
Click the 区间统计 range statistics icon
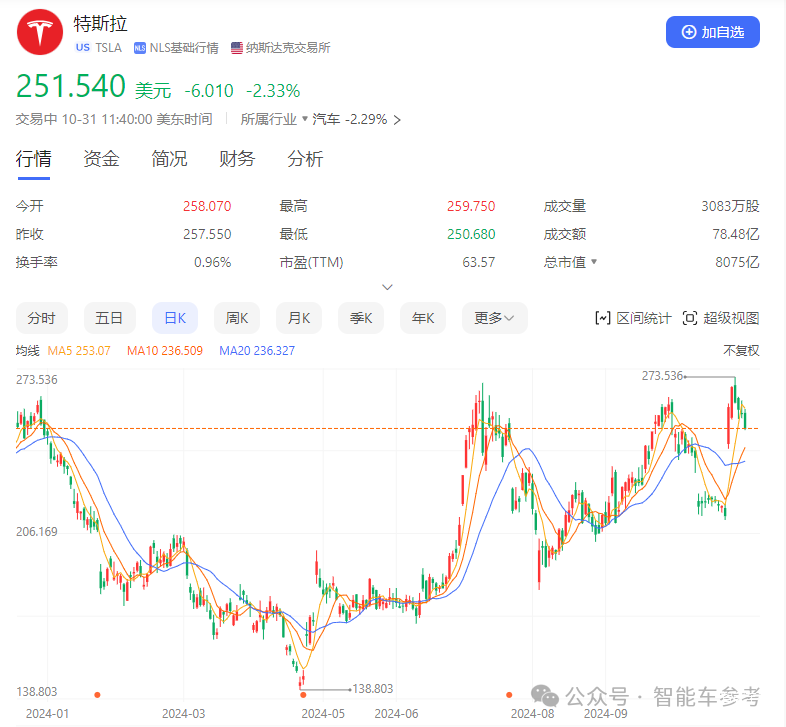click(x=603, y=318)
